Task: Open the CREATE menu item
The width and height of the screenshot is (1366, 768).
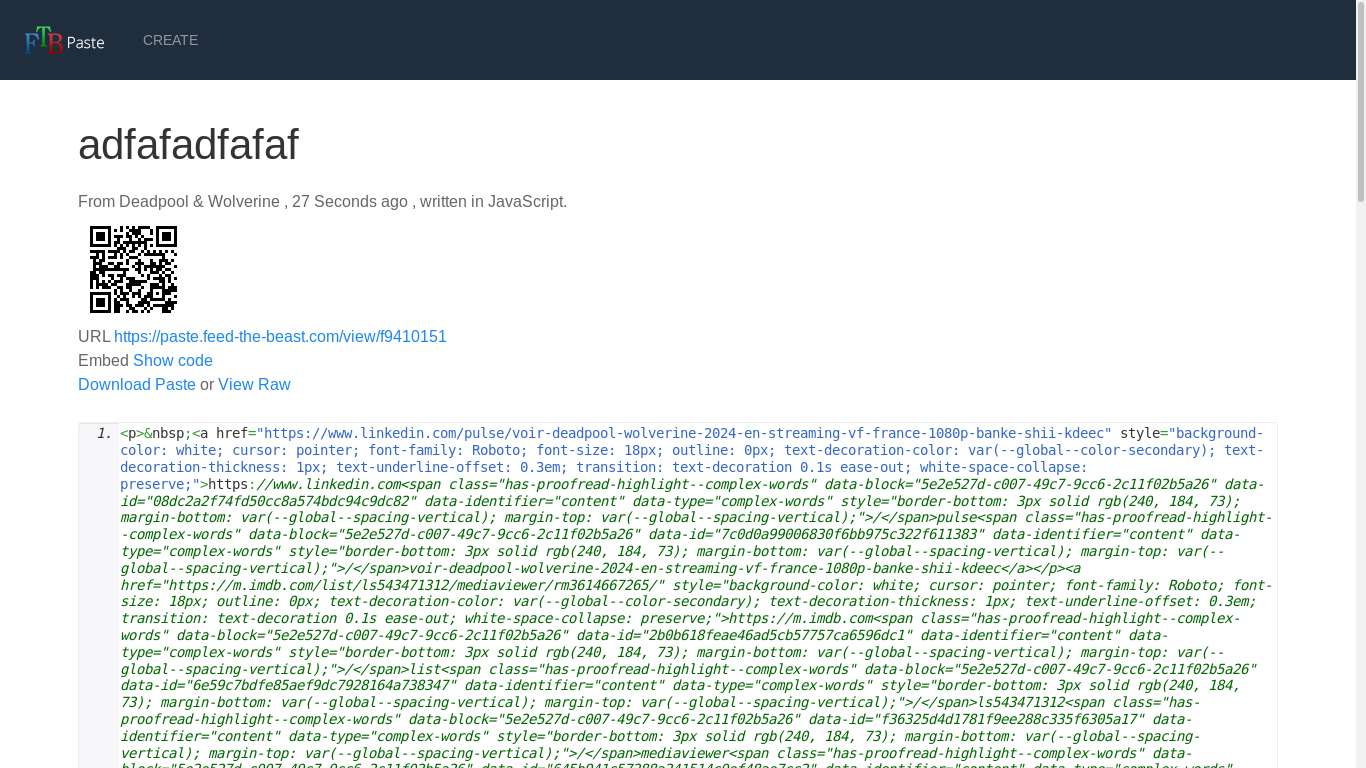Action: (x=170, y=40)
